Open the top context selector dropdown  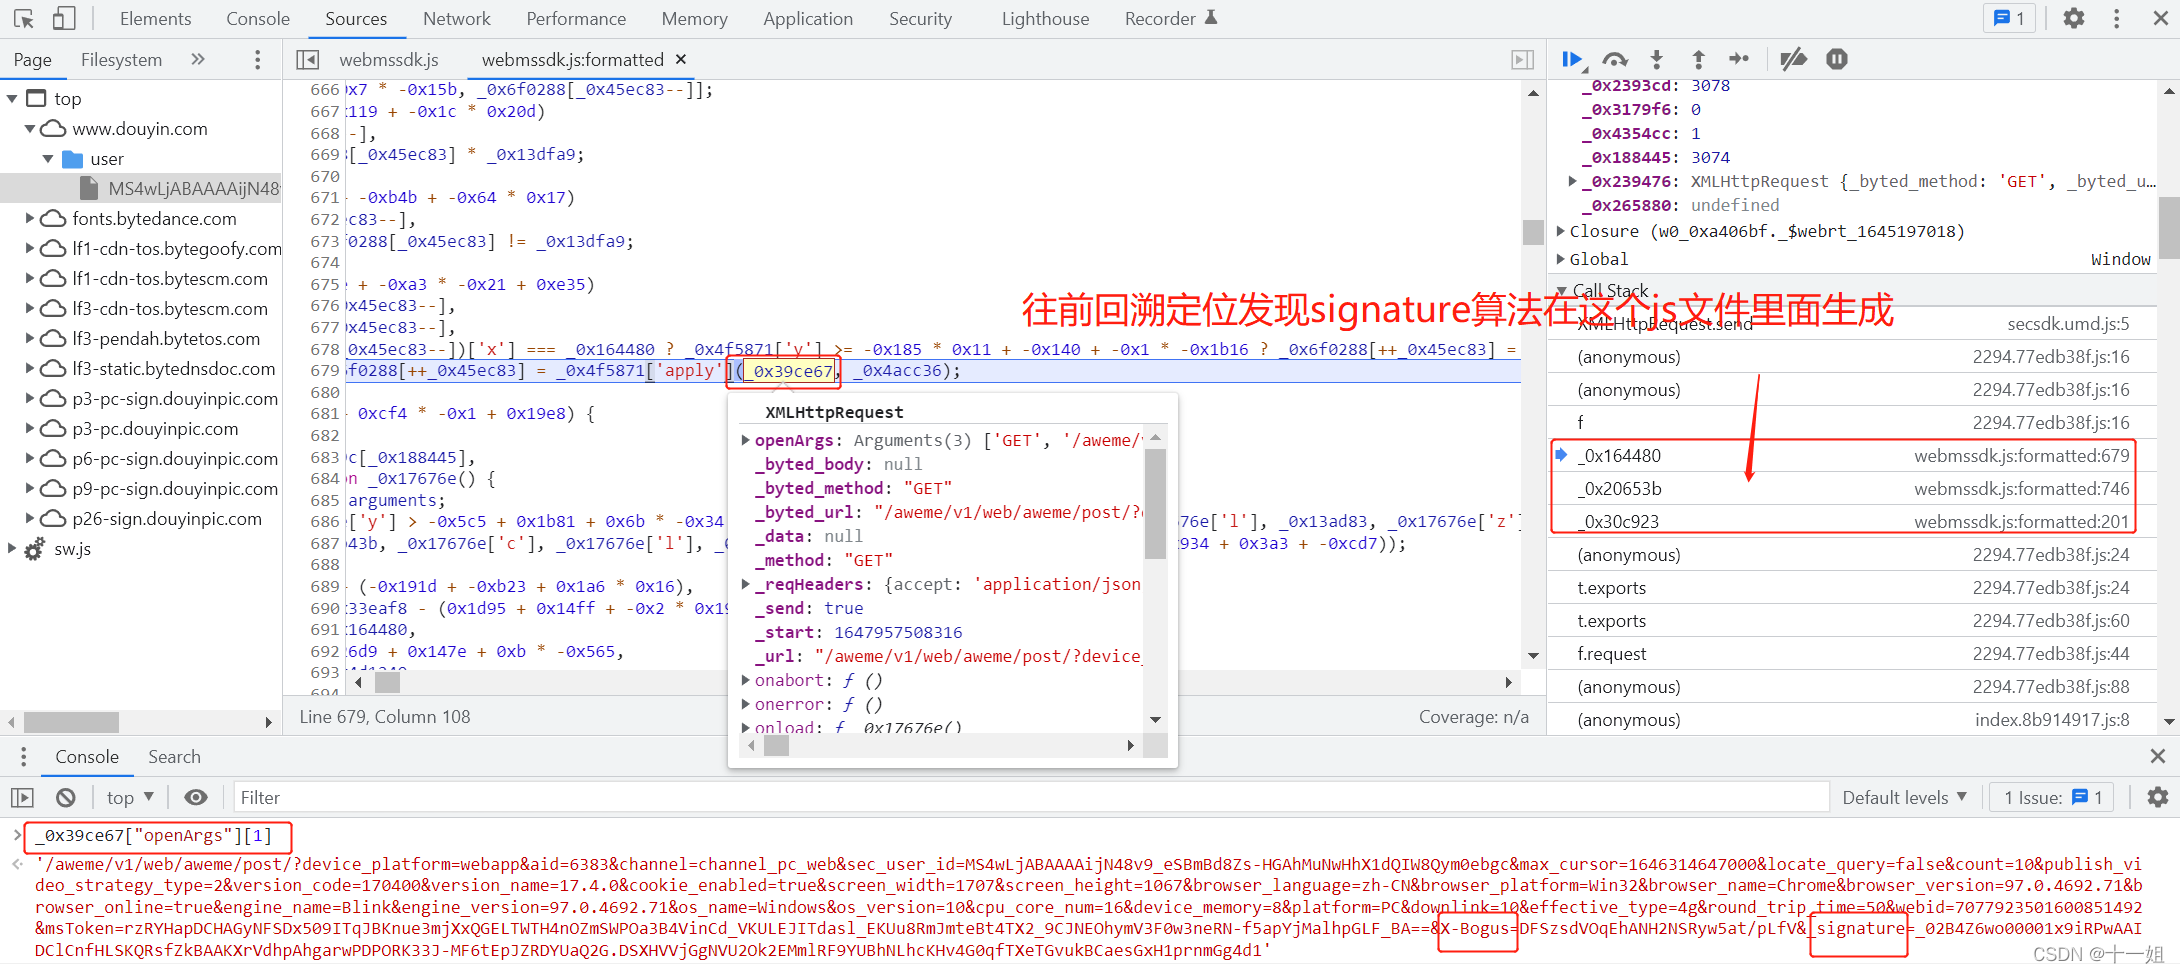130,798
